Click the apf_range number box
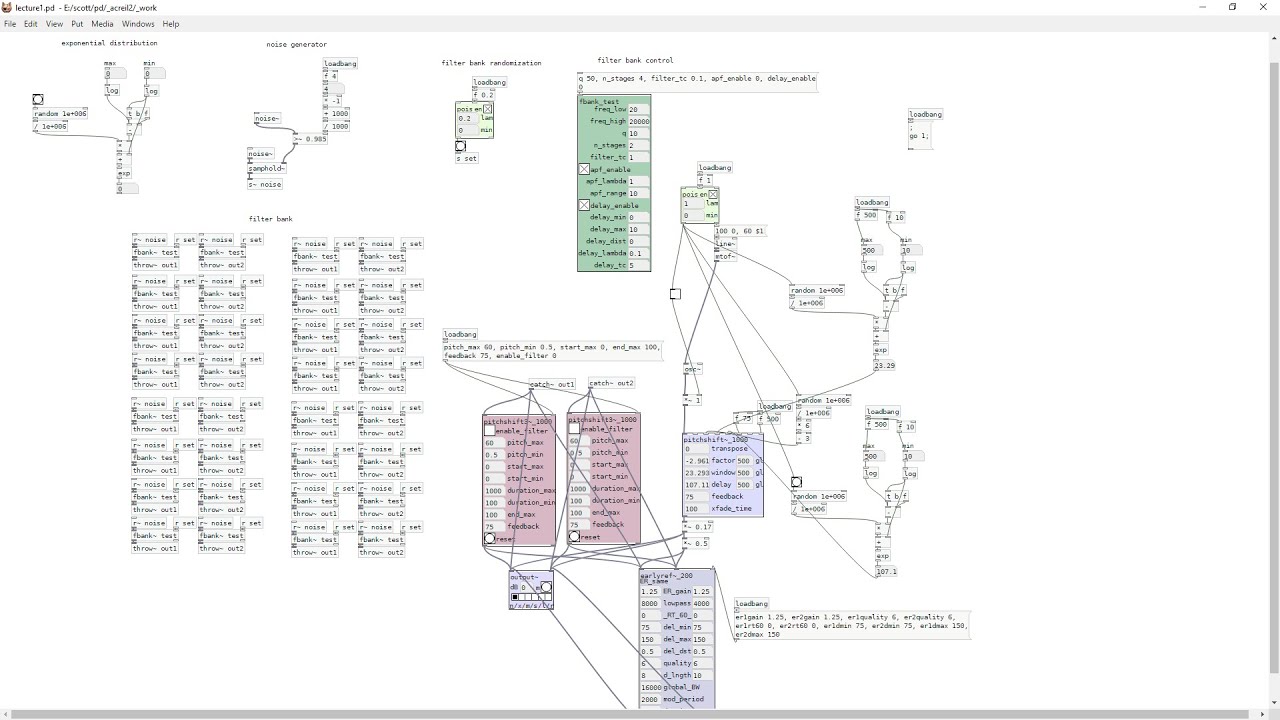 638,194
